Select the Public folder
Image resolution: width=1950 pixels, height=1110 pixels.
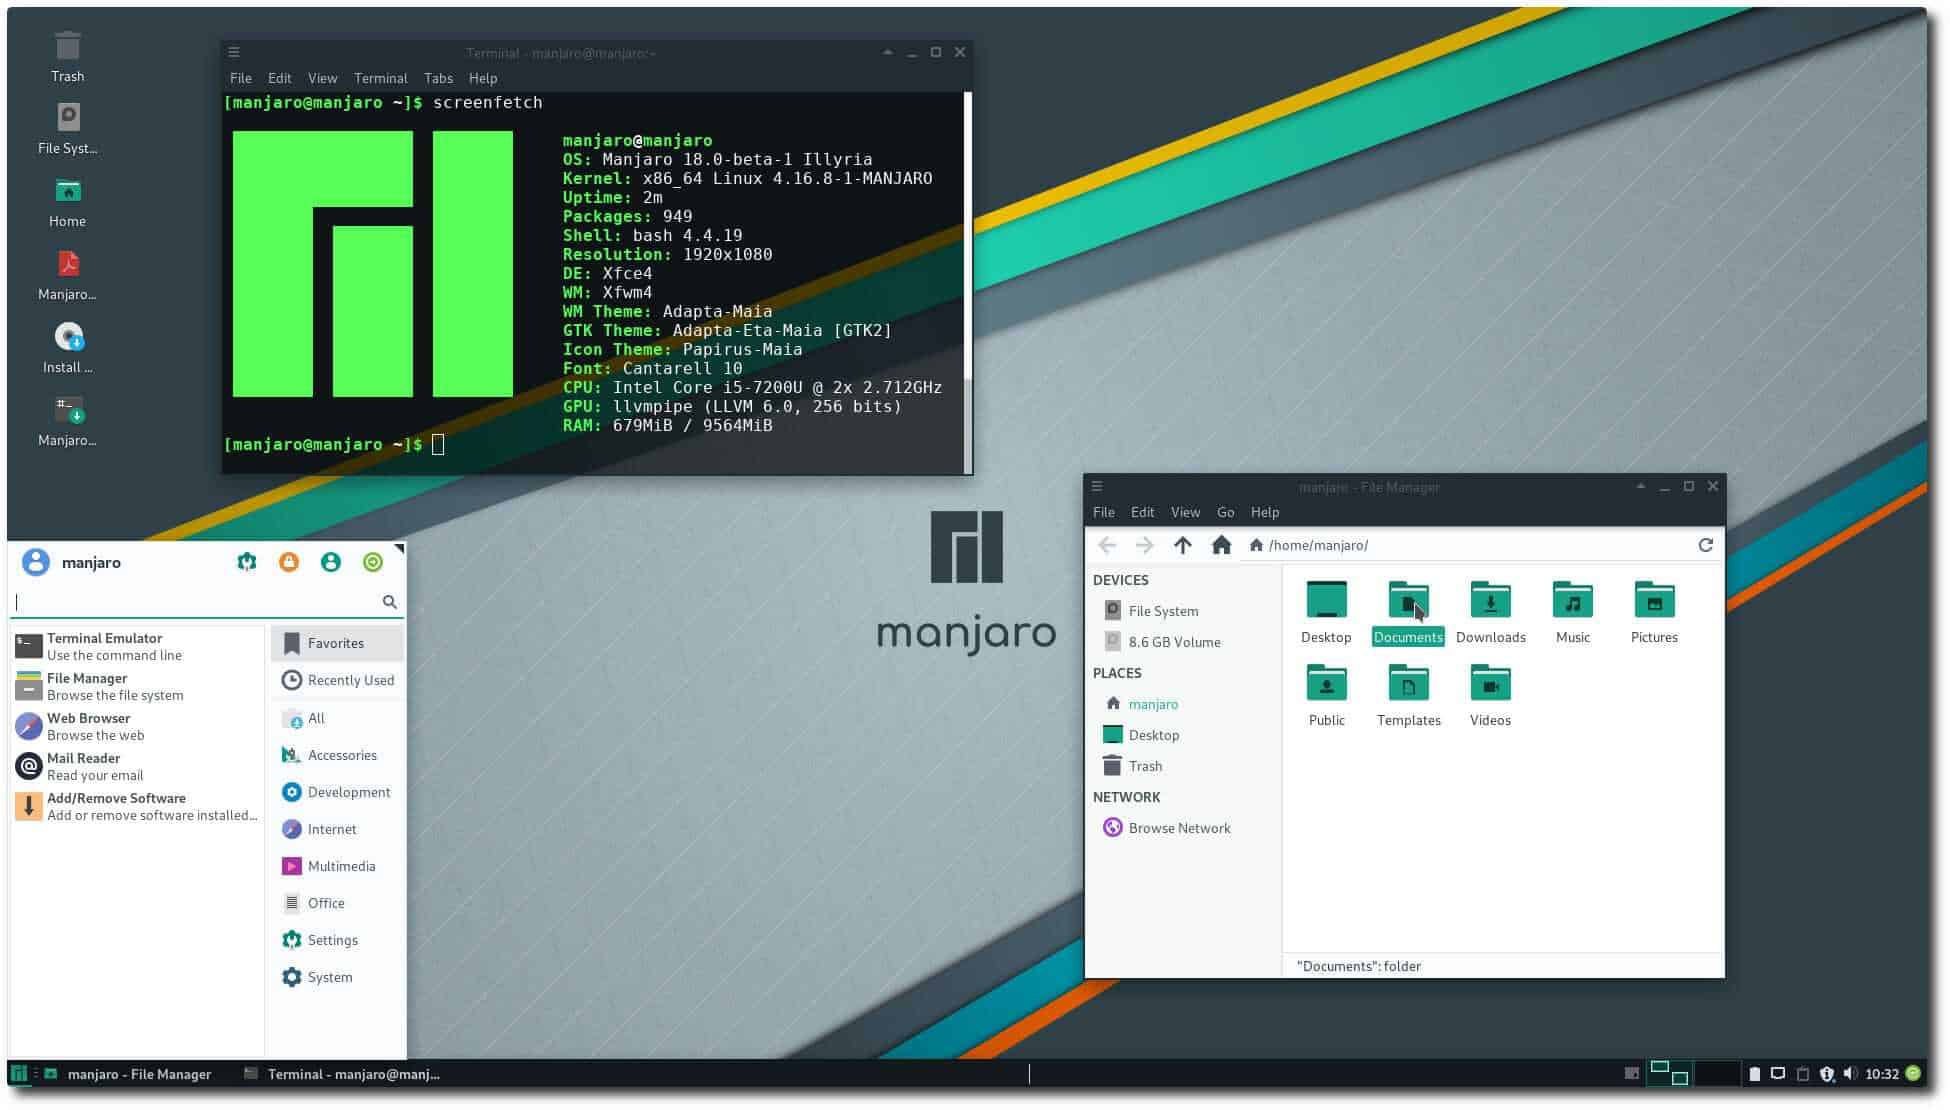[x=1327, y=695]
